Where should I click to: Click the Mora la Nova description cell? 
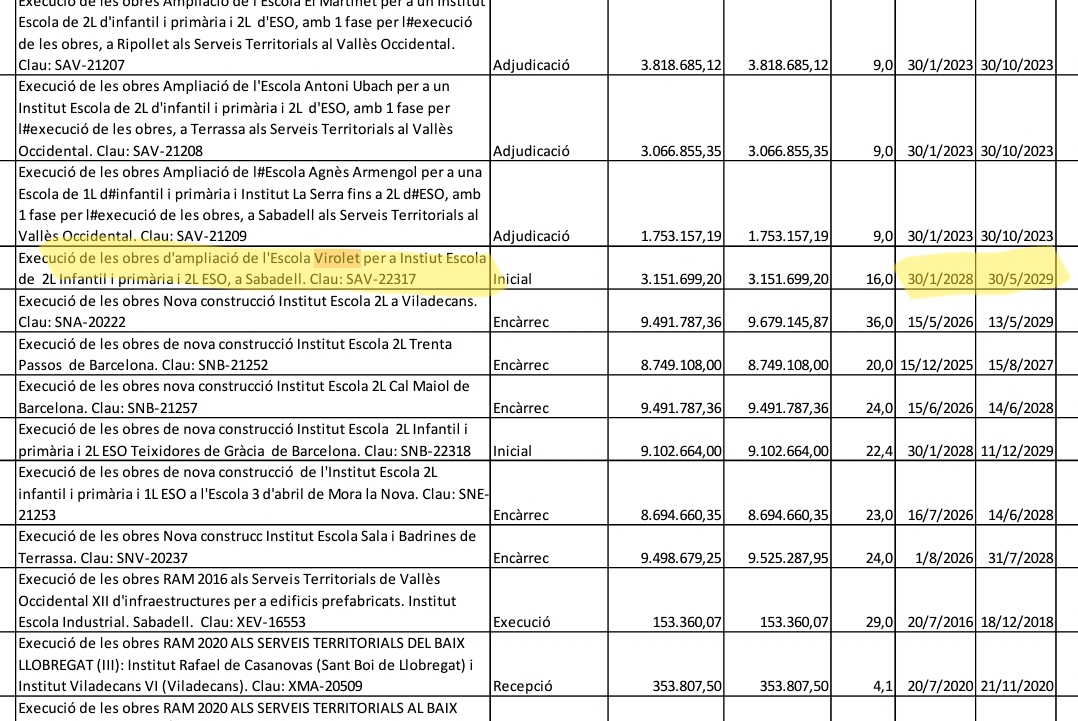(253, 493)
